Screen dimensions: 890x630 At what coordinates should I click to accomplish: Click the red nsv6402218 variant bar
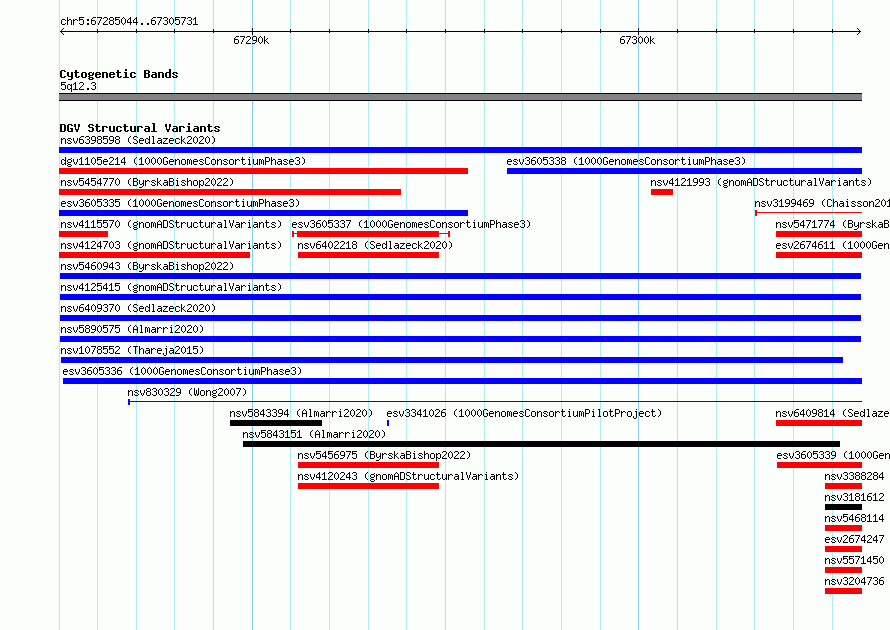368,255
